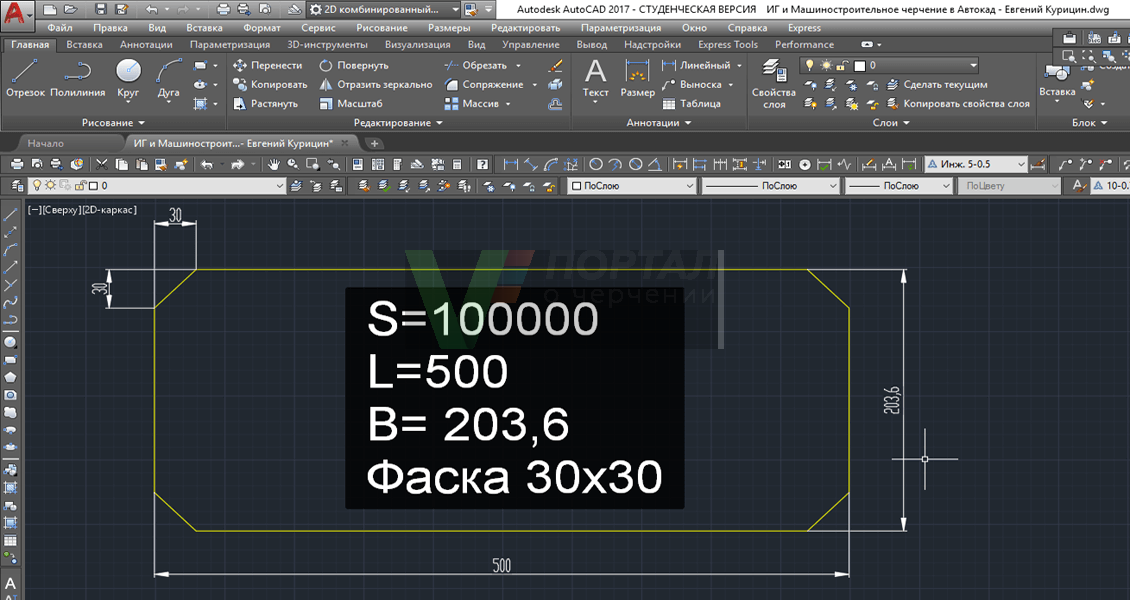Toggle layer 0 on/off lightbulb in ribbon
Image resolution: width=1130 pixels, height=600 pixels.
[810, 65]
